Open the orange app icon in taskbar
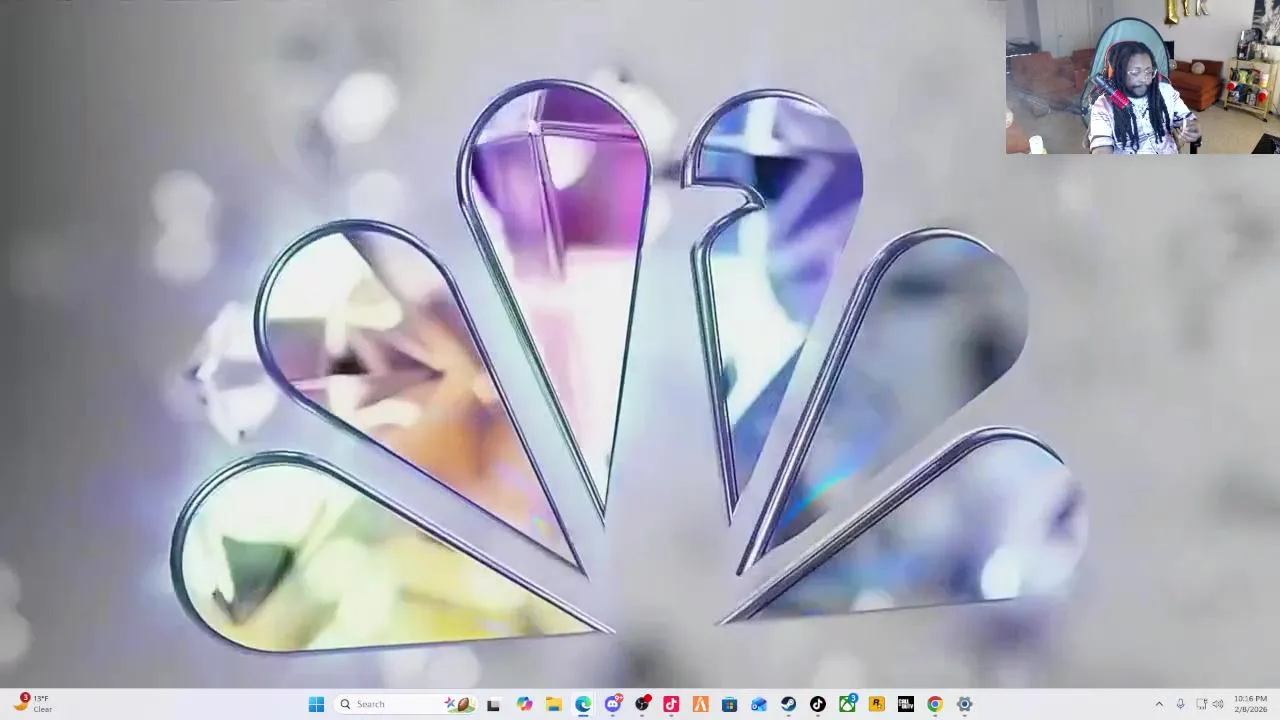1280x720 pixels. pos(700,704)
